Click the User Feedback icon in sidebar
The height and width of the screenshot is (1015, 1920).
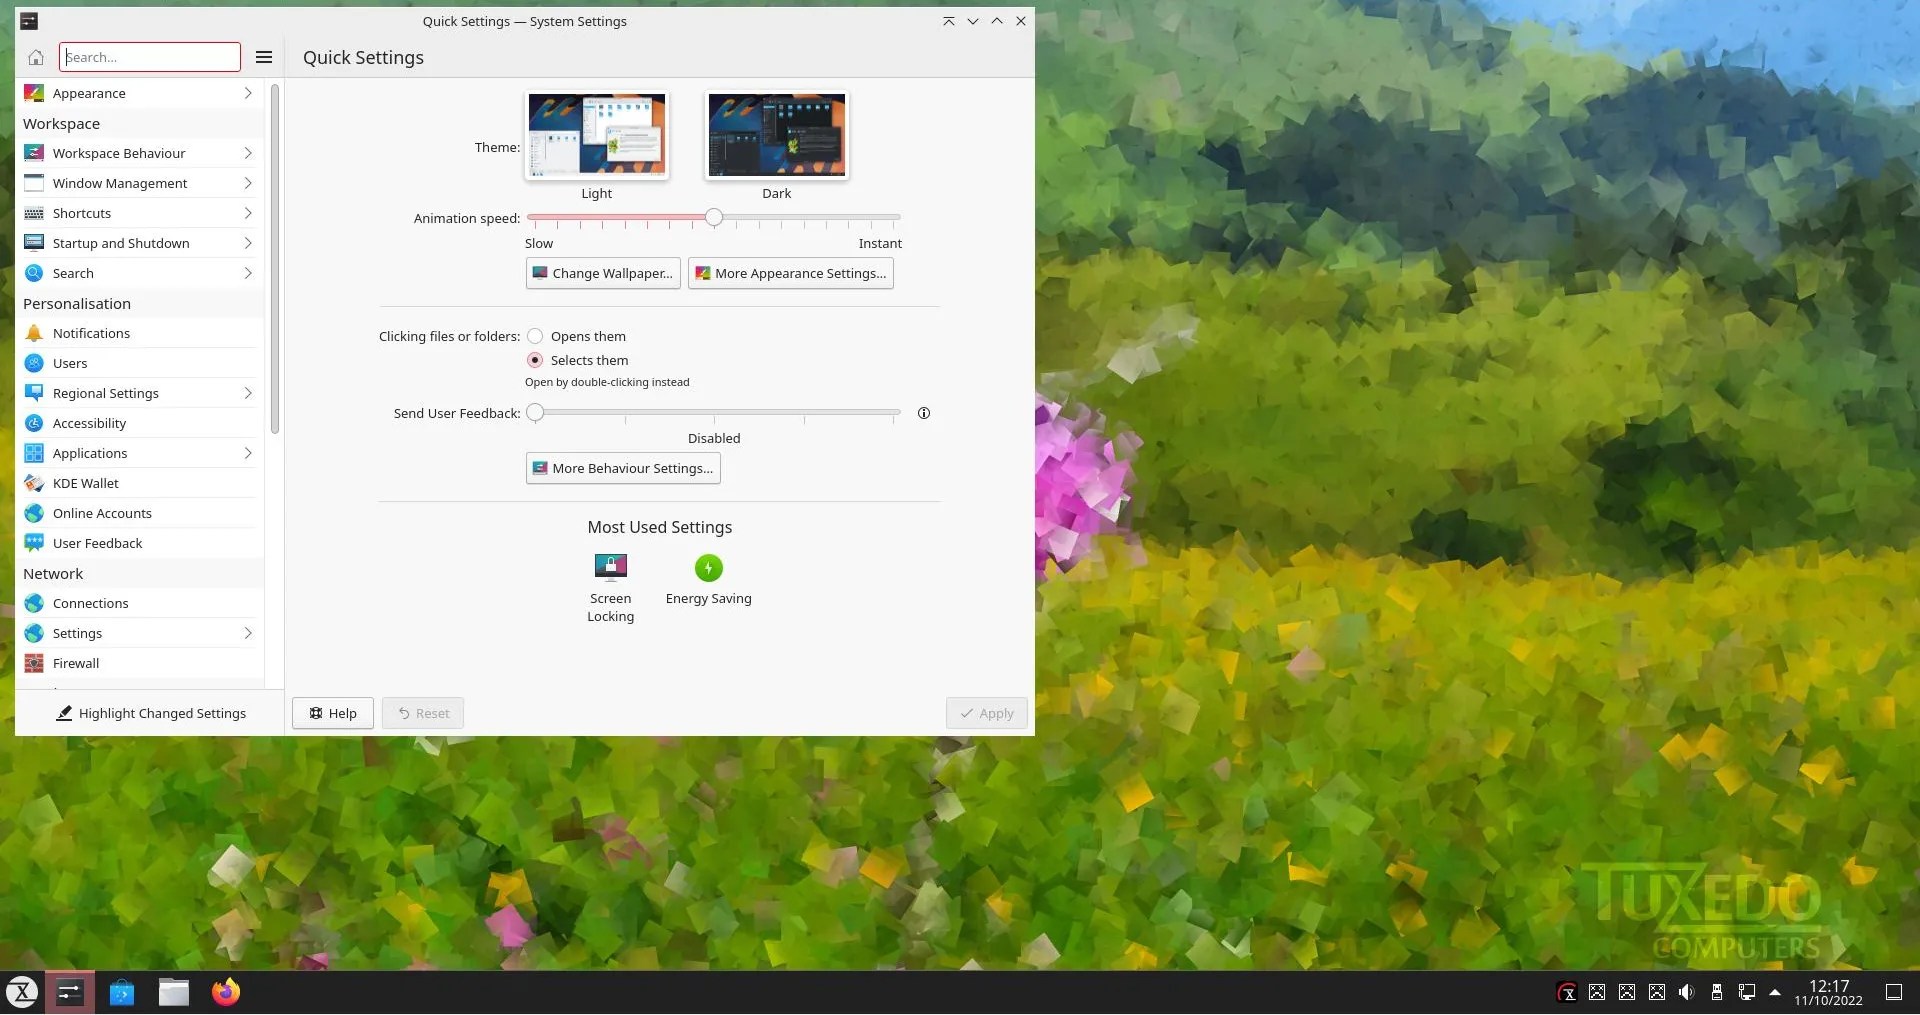[x=33, y=543]
